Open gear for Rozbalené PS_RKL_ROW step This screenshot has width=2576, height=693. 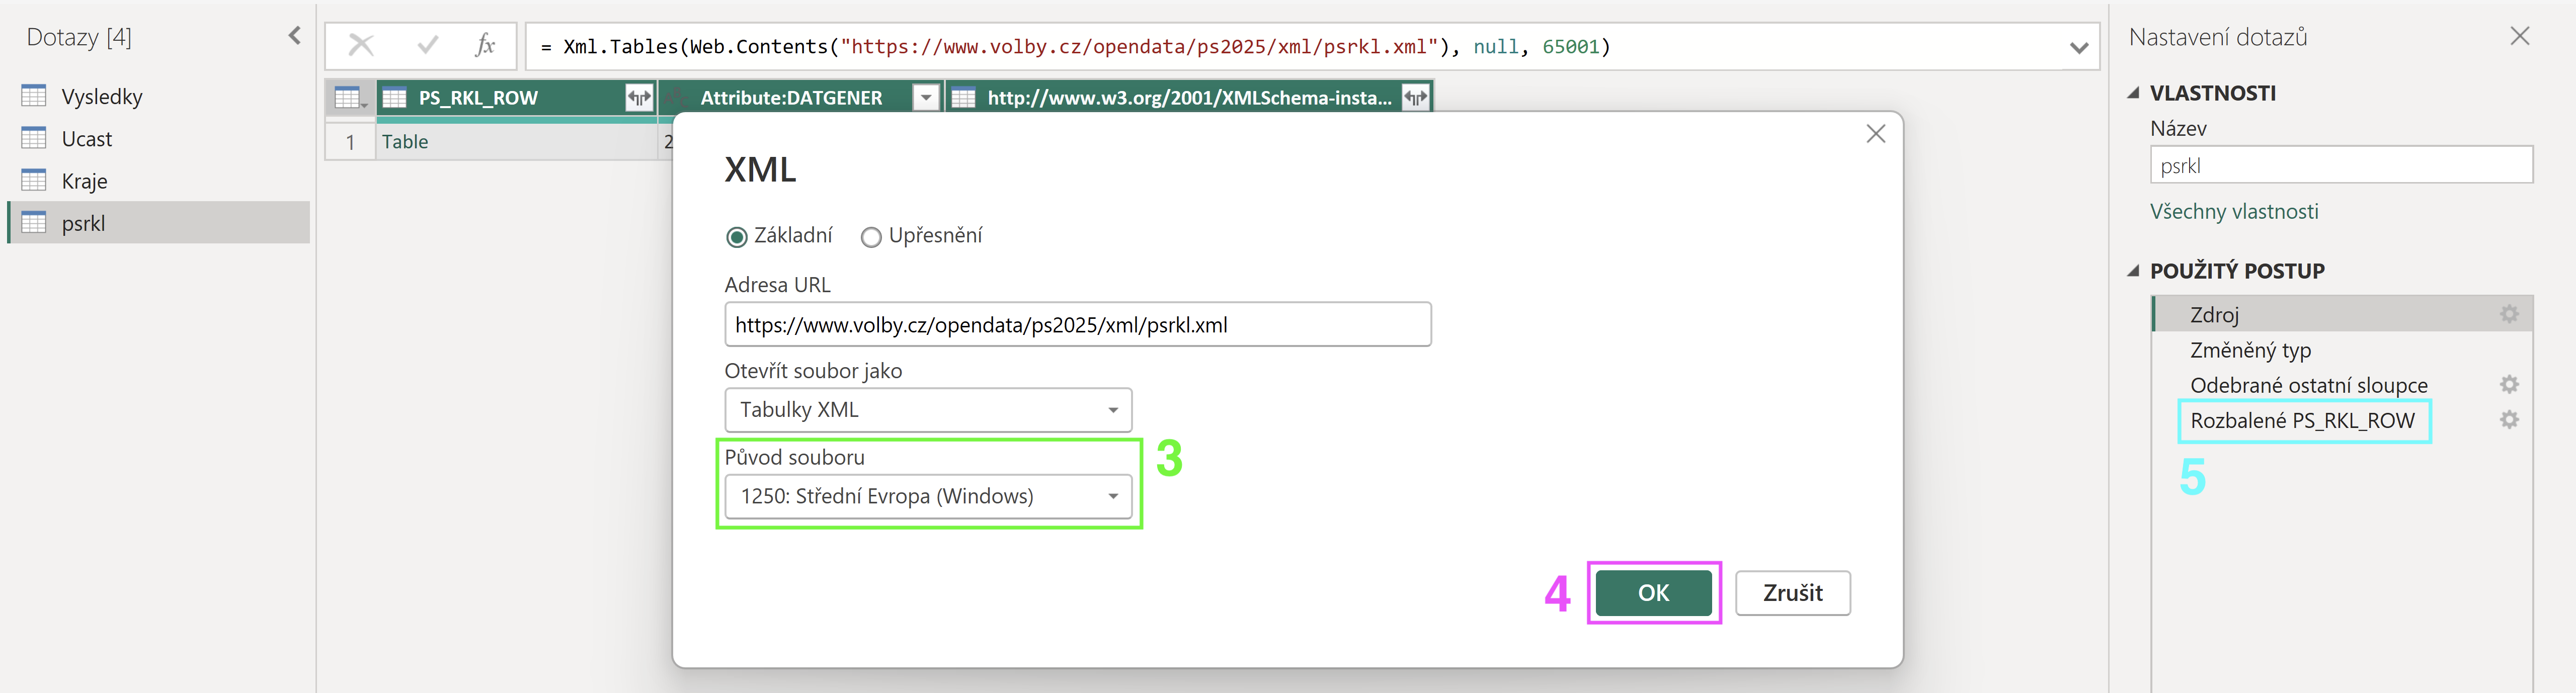[2509, 420]
